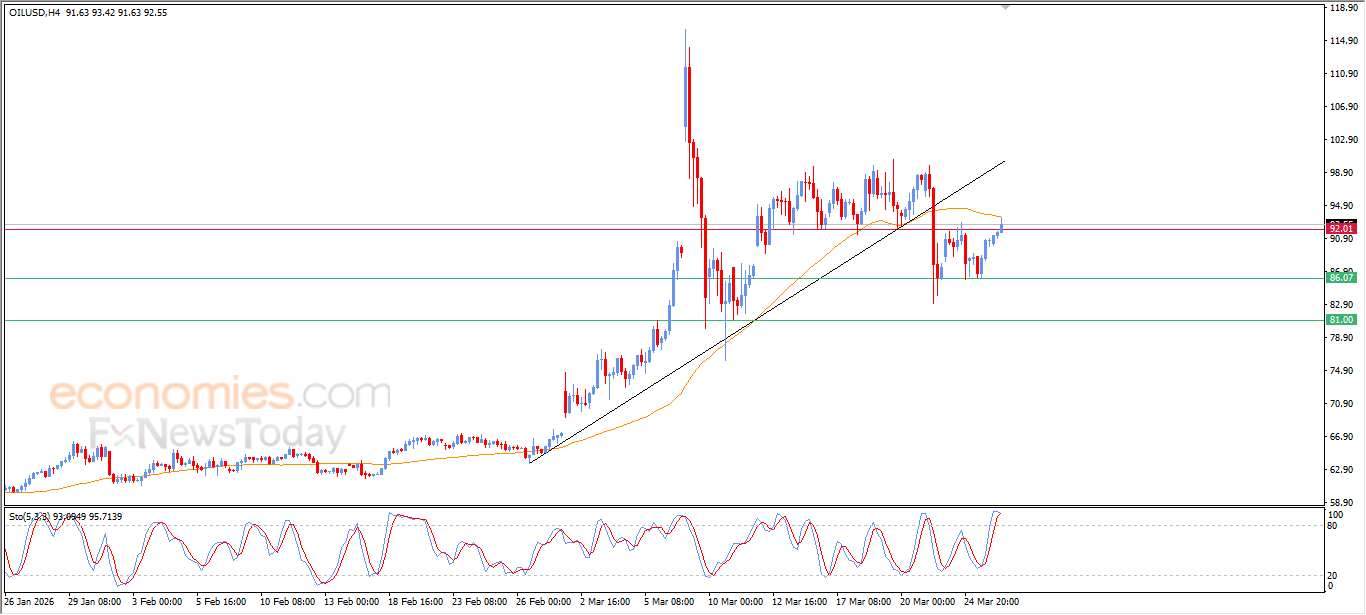This screenshot has height=615, width=1366.
Task: Click the chart shift triangle marker at top
Action: 1006,7
